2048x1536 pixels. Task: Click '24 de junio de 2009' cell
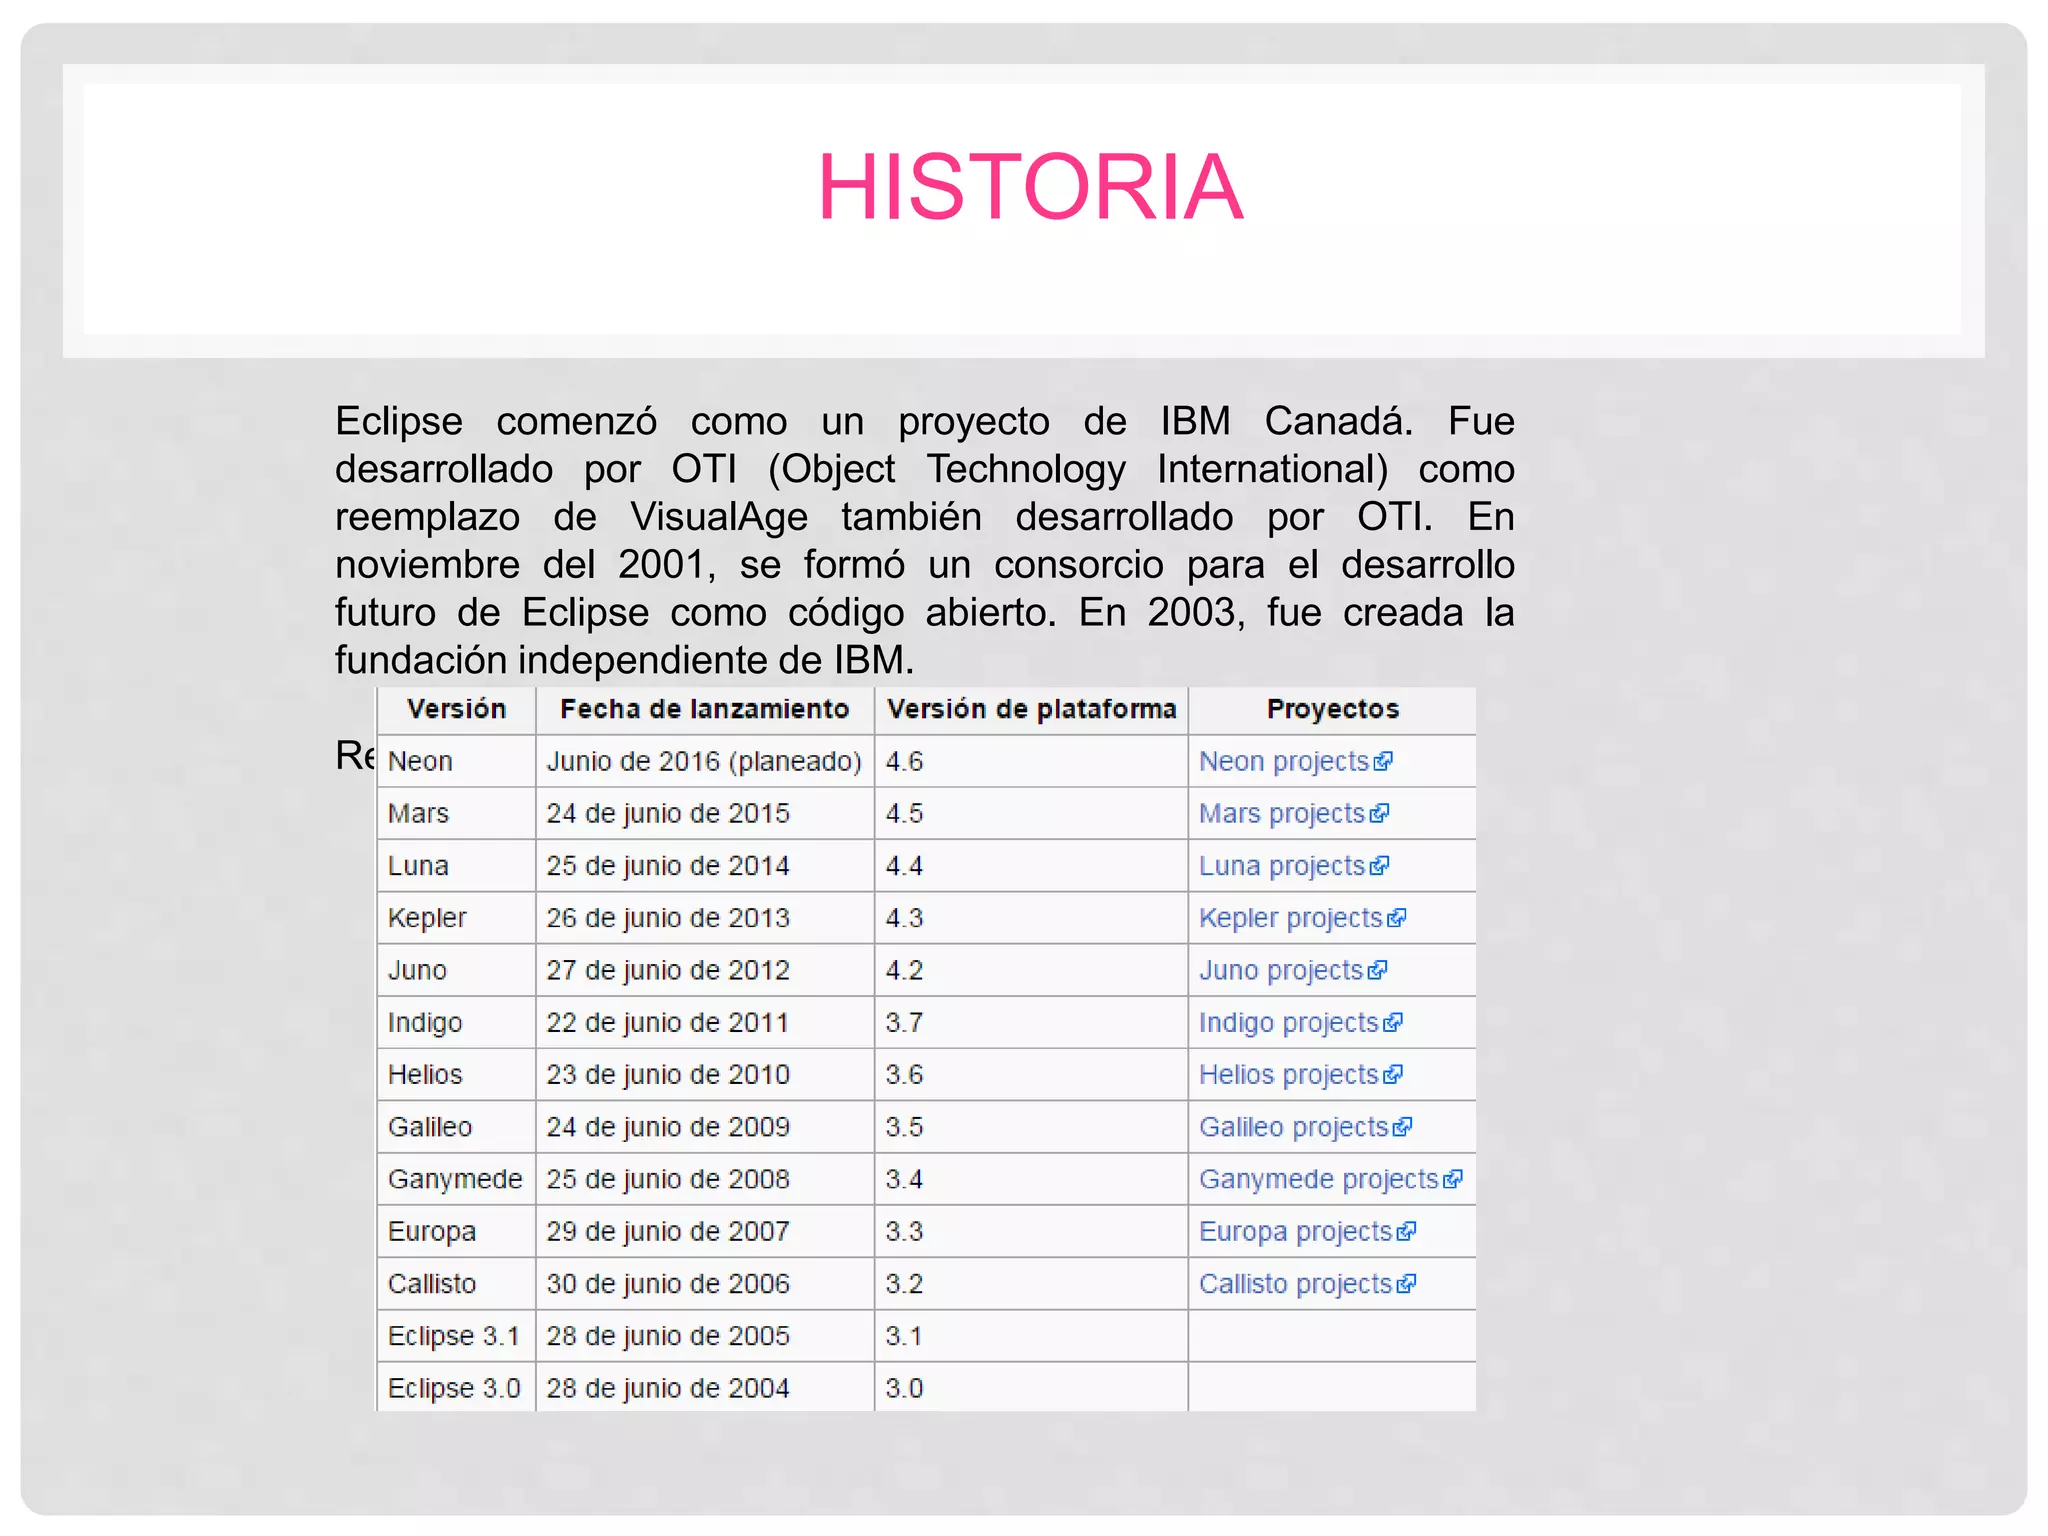pos(705,1127)
